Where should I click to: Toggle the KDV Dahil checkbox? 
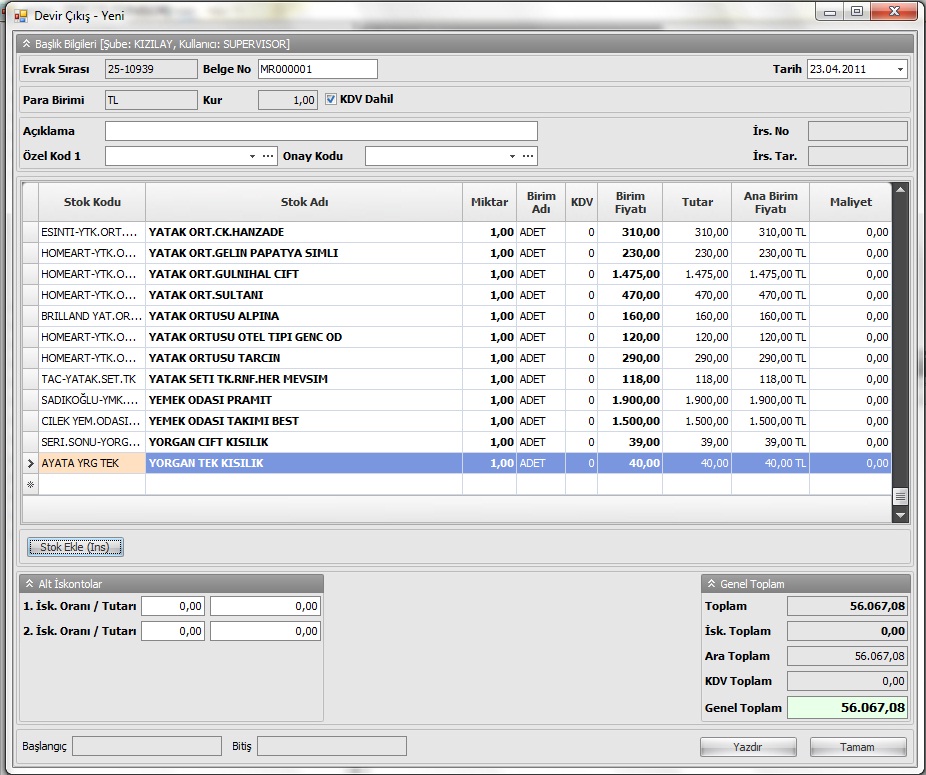(331, 99)
